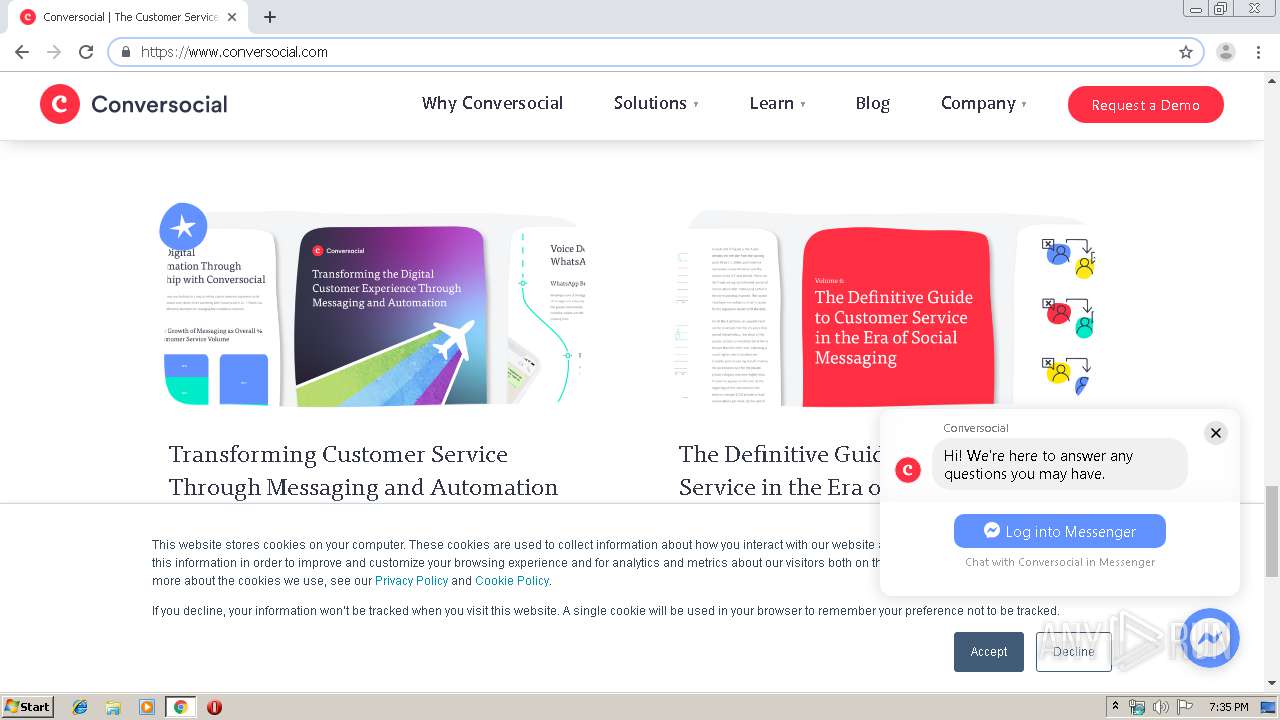Screen dimensions: 1280x720
Task: Expand the Learn dropdown menu
Action: pyautogui.click(x=777, y=103)
